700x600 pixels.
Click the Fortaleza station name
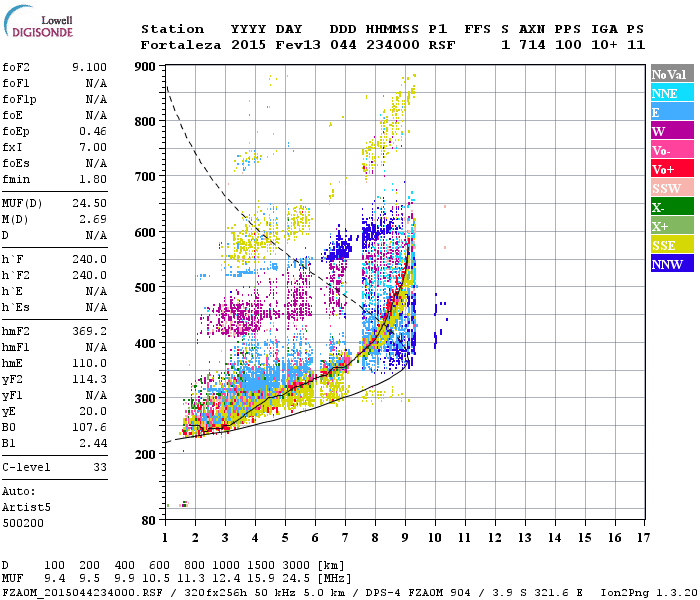point(181,45)
